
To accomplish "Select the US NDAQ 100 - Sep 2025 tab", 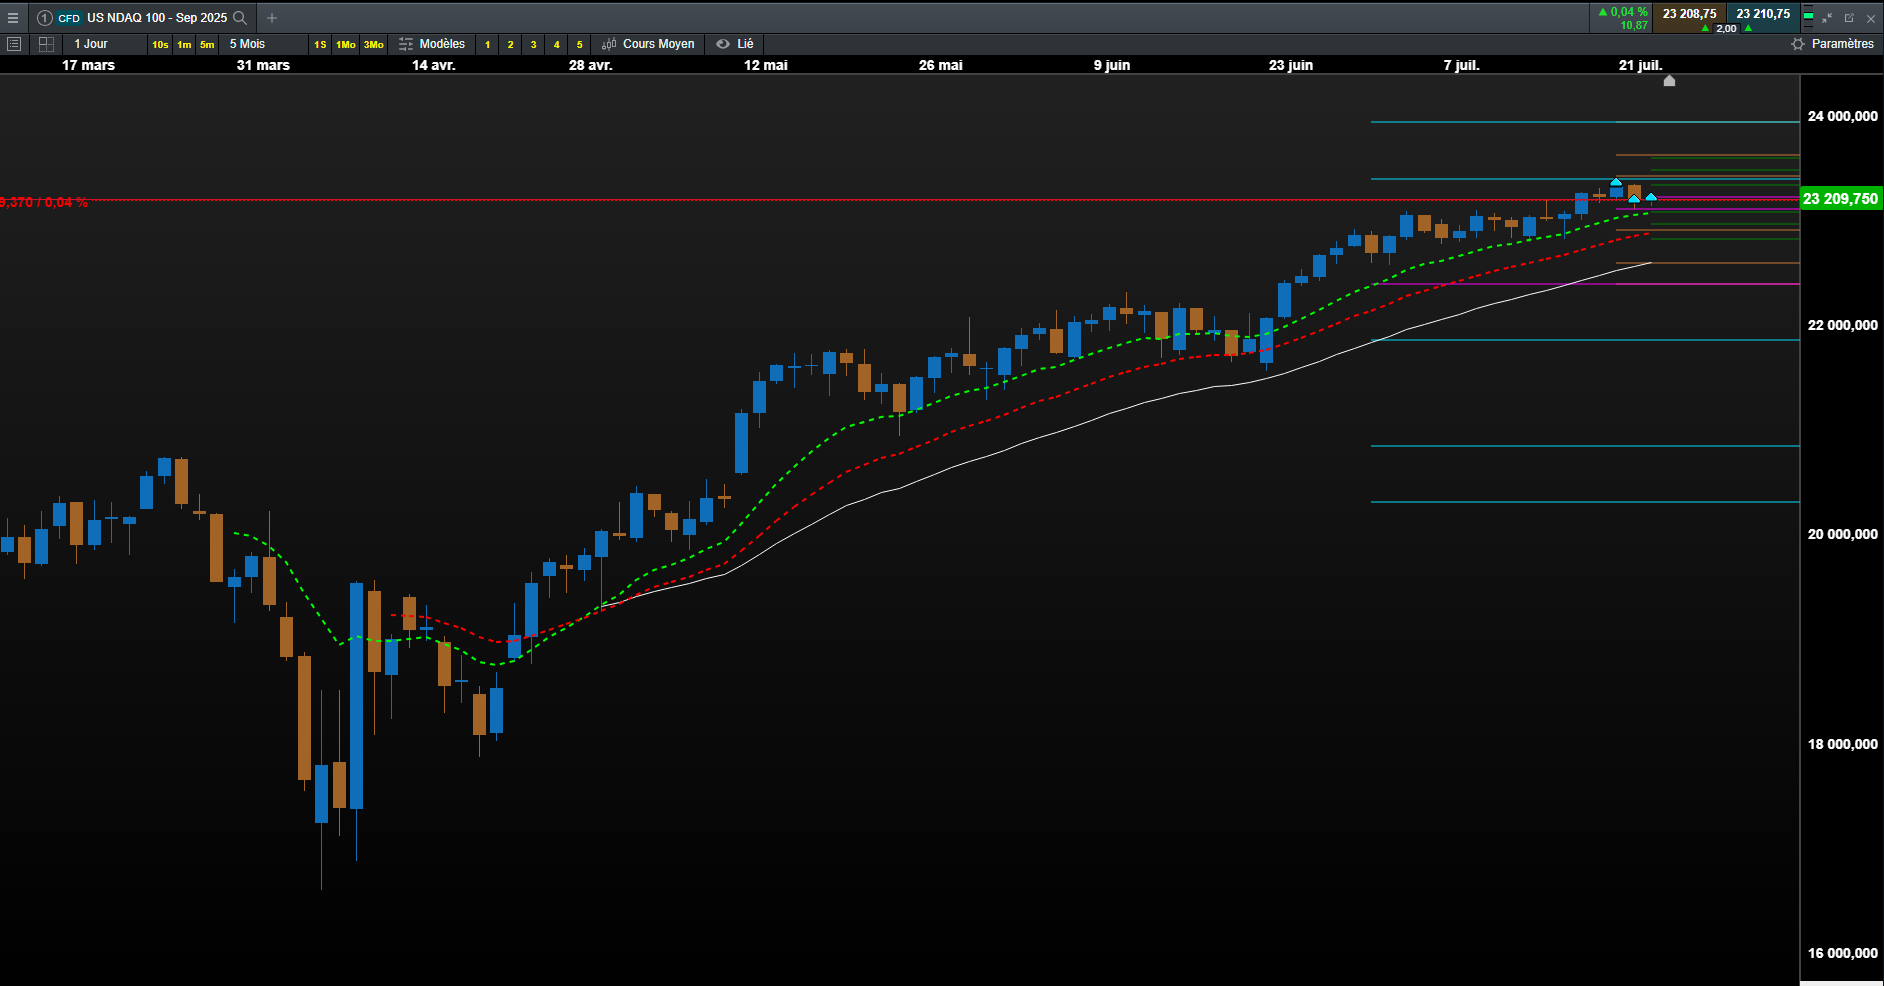I will tap(157, 18).
